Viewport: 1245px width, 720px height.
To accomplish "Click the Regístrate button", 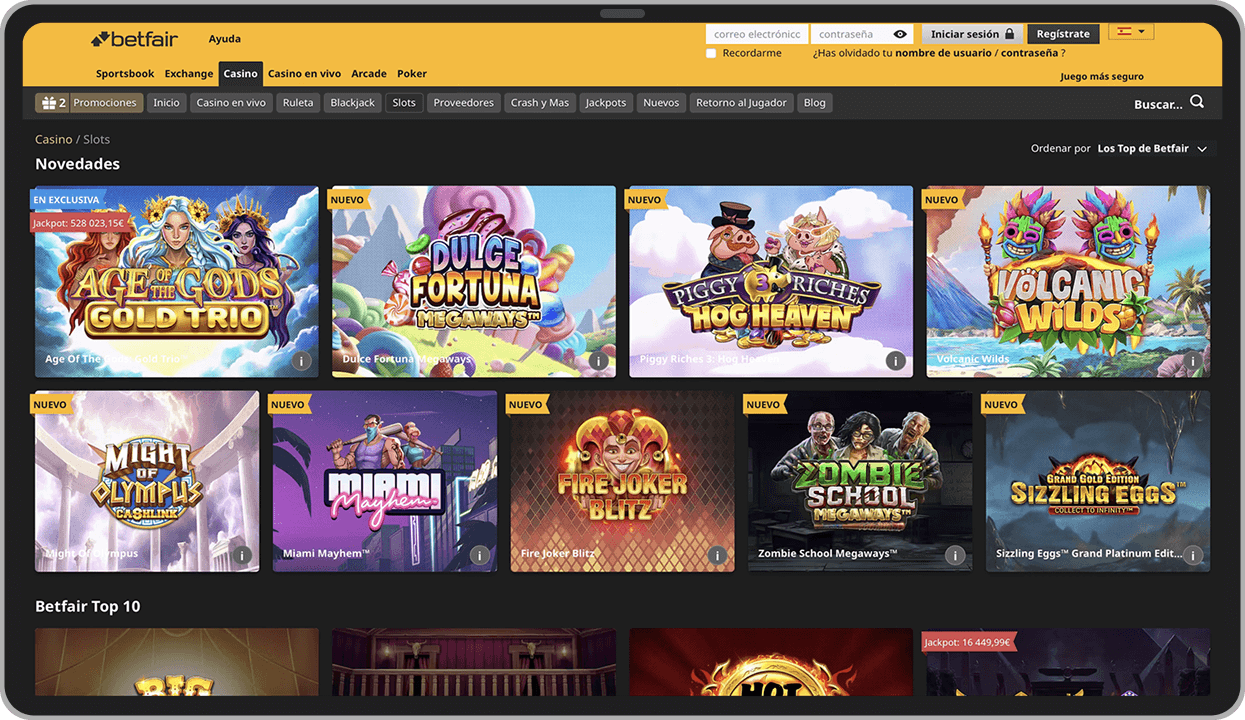I will [x=1063, y=33].
